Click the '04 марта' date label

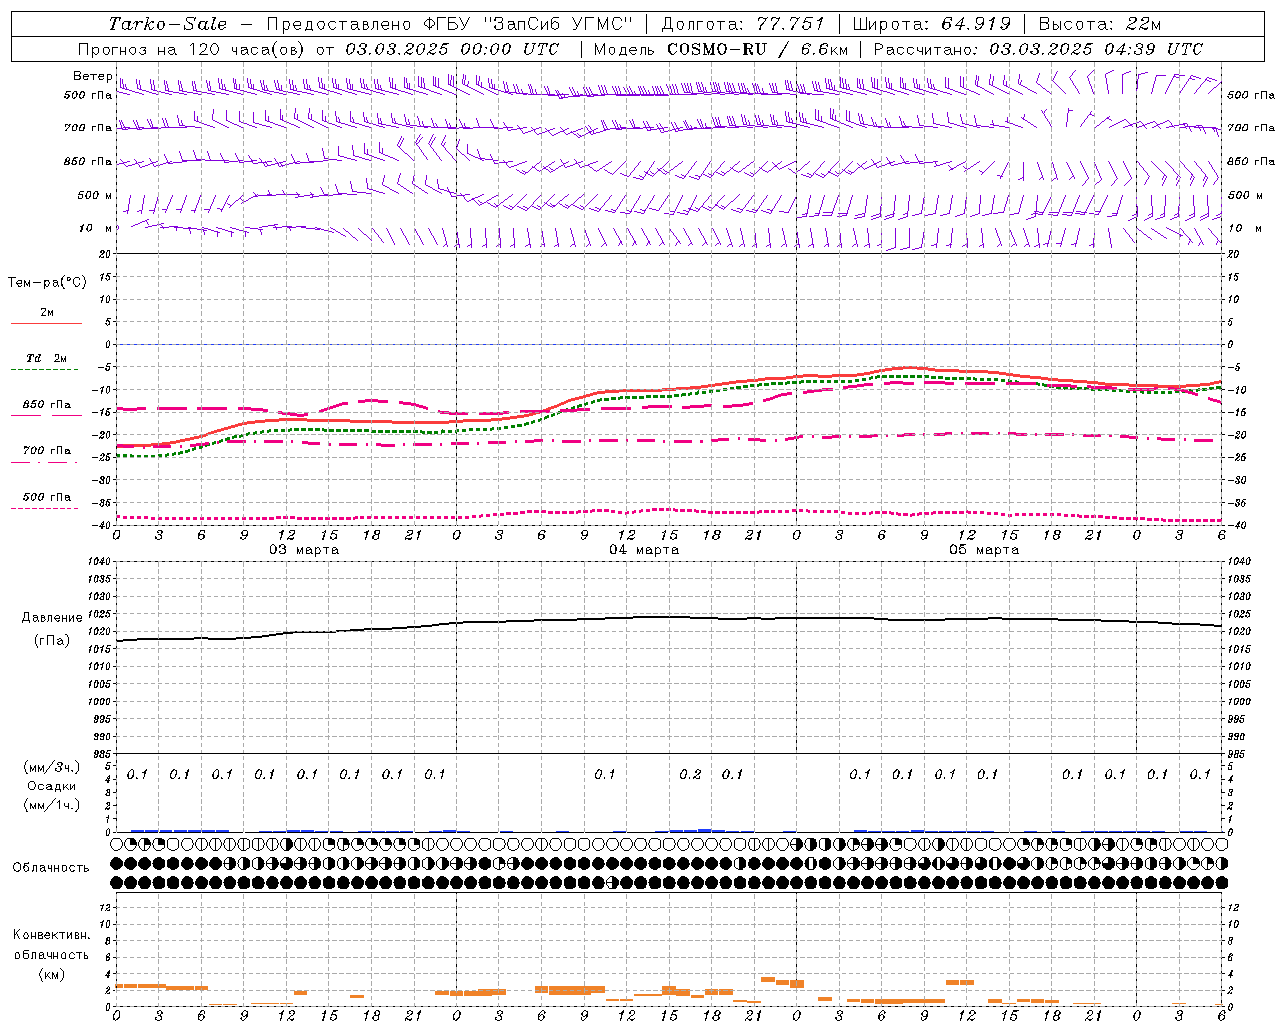coord(644,550)
